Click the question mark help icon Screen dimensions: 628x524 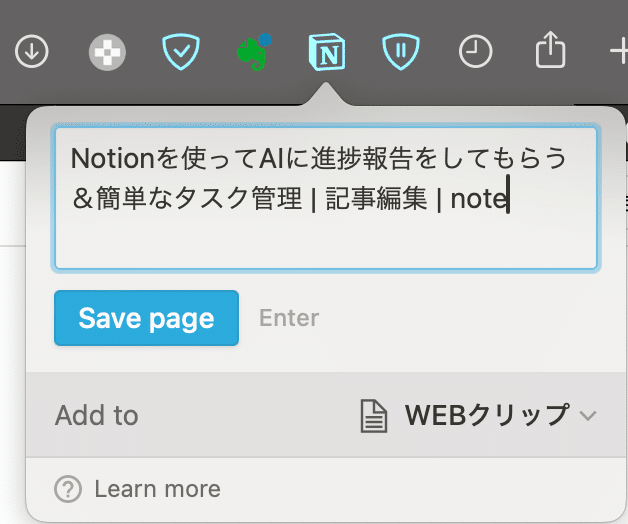pos(68,489)
